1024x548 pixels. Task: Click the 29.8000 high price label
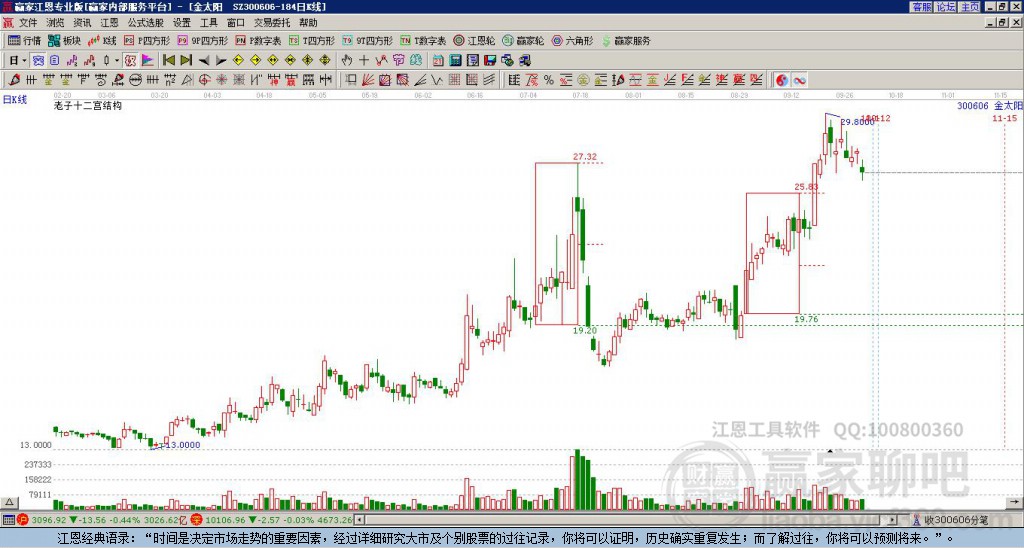[x=857, y=122]
